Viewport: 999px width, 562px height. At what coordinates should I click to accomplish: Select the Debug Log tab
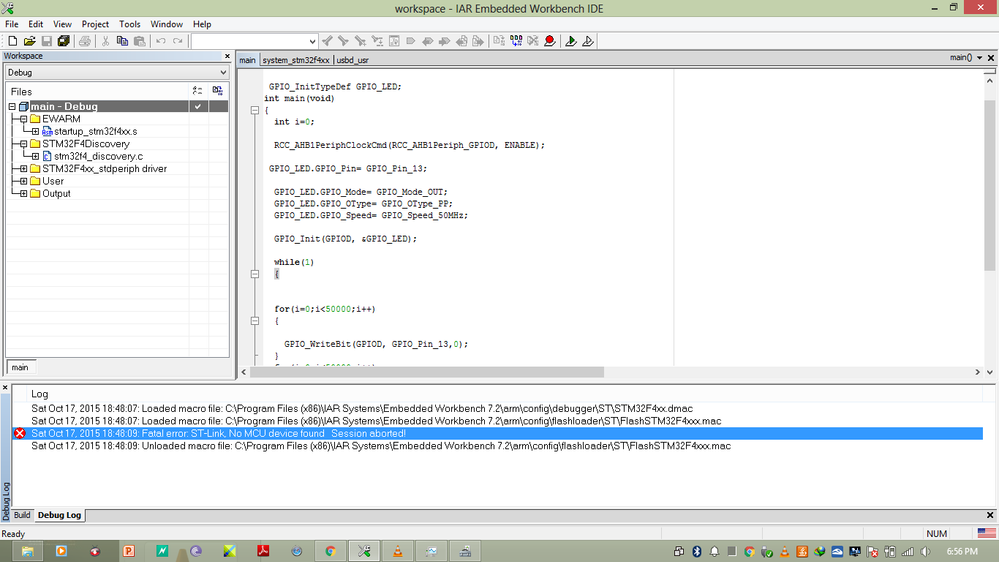click(x=59, y=515)
